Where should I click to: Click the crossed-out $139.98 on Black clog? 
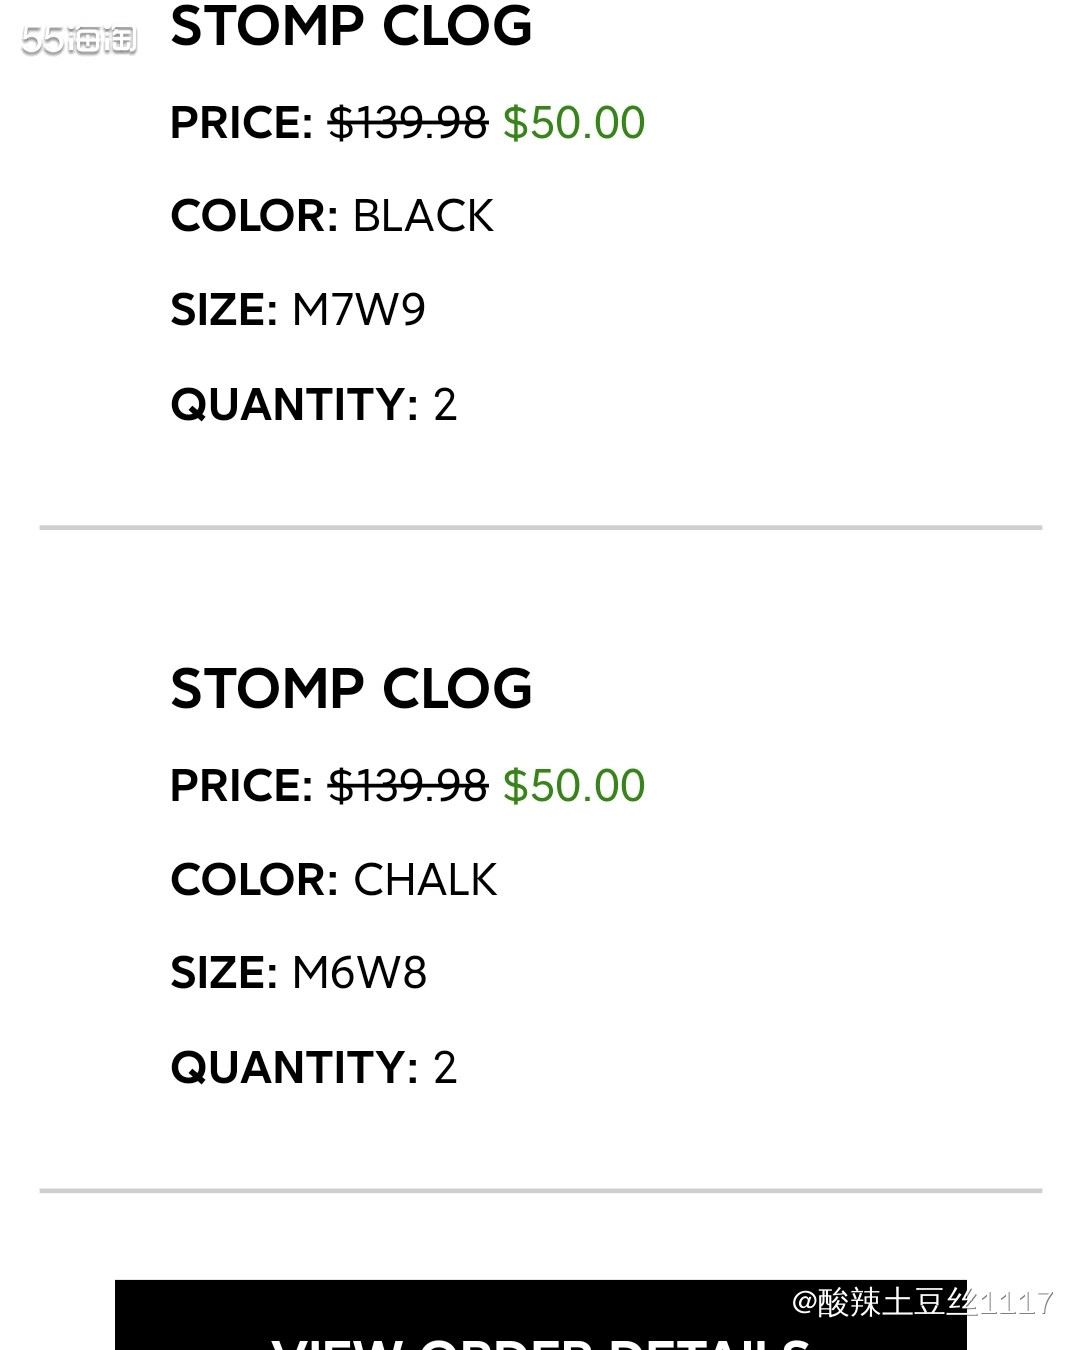click(x=408, y=123)
